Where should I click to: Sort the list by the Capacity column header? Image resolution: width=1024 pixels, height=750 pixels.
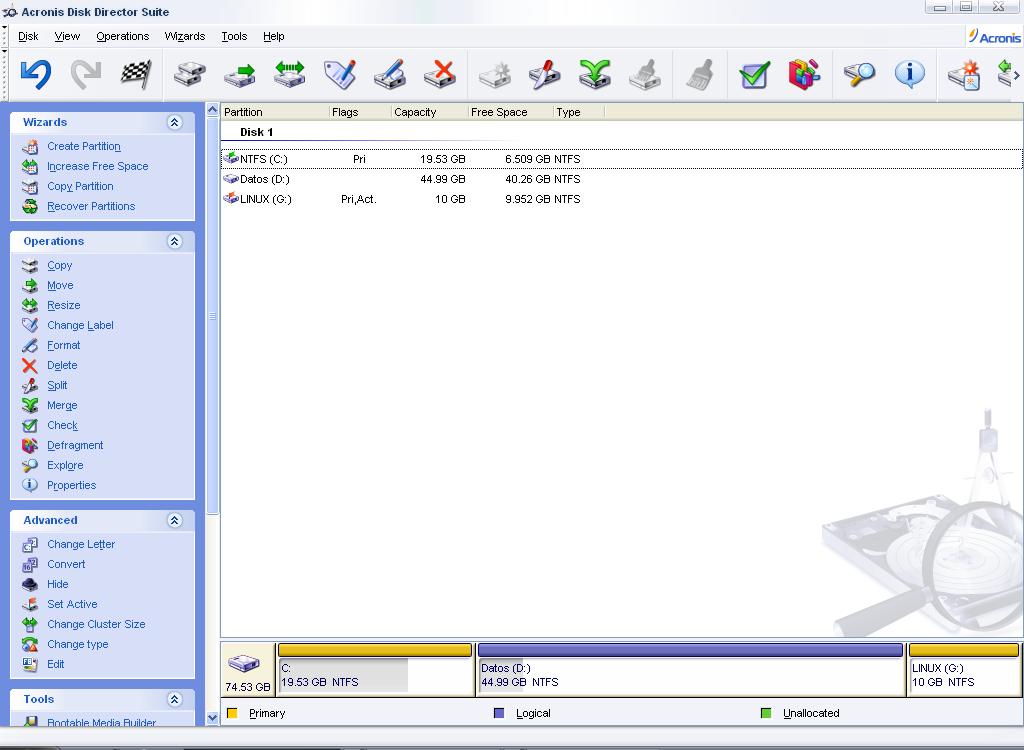[x=429, y=112]
